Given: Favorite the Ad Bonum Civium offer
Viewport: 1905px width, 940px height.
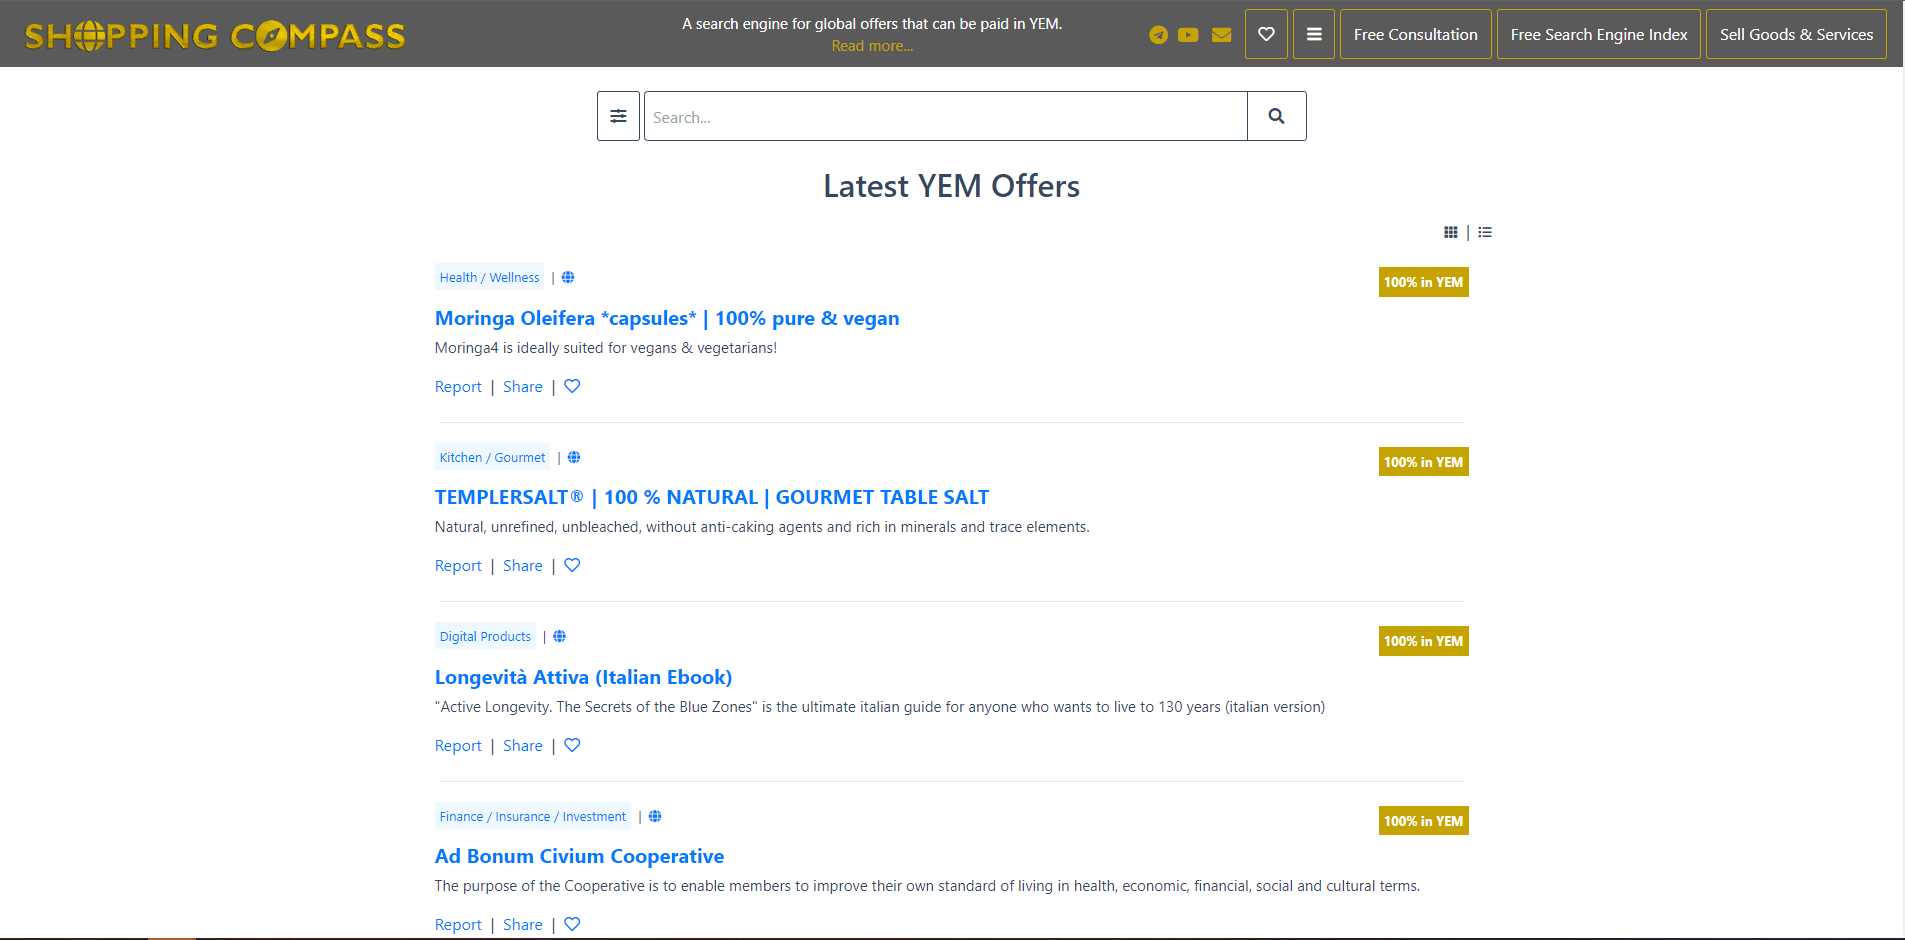Looking at the screenshot, I should pos(572,924).
